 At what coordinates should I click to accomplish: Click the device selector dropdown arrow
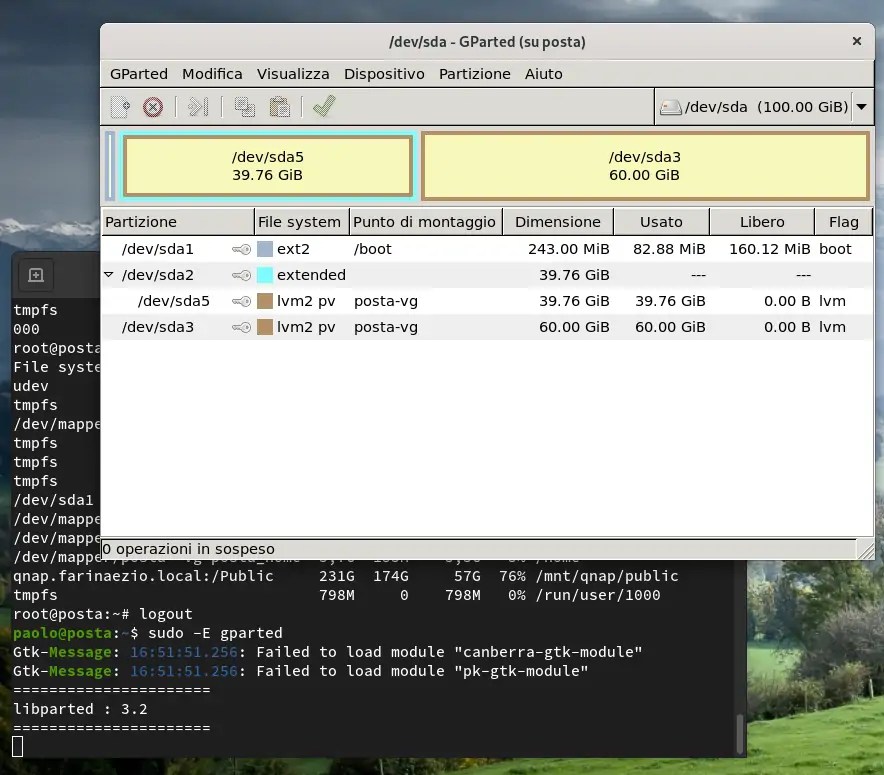[x=861, y=107]
